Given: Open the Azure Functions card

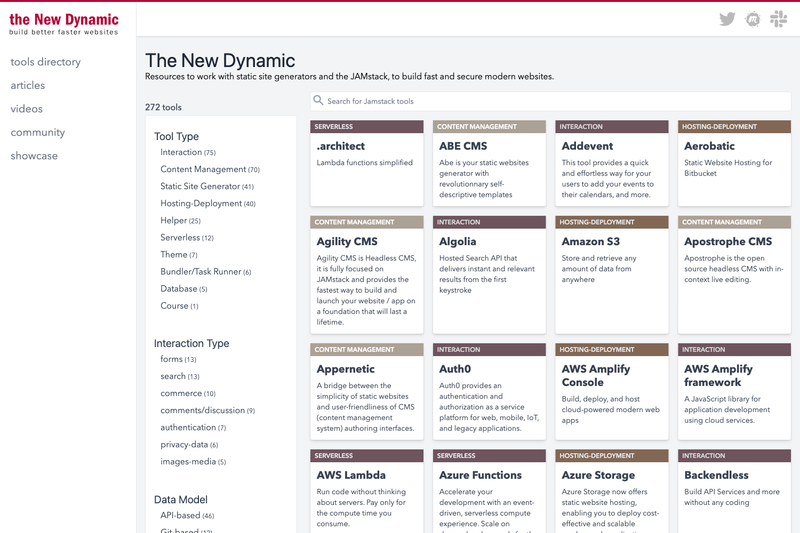Looking at the screenshot, I should tap(489, 491).
